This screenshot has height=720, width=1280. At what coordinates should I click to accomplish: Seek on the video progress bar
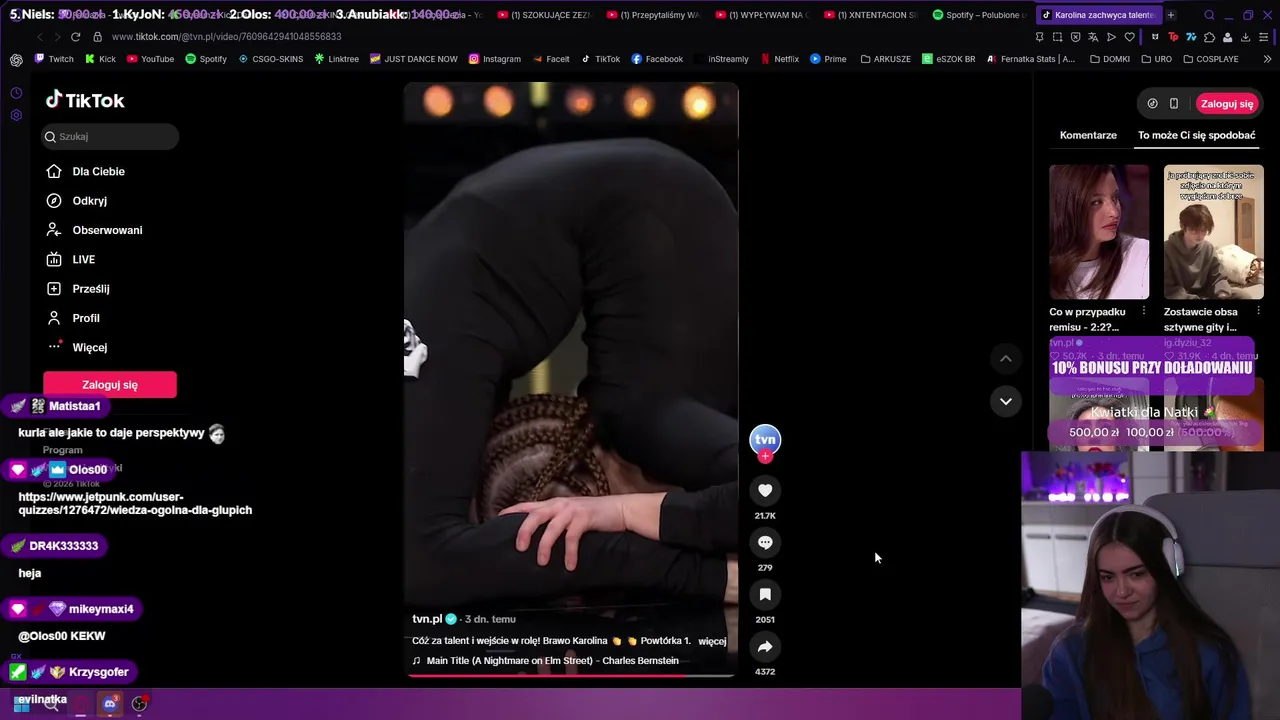pos(571,676)
